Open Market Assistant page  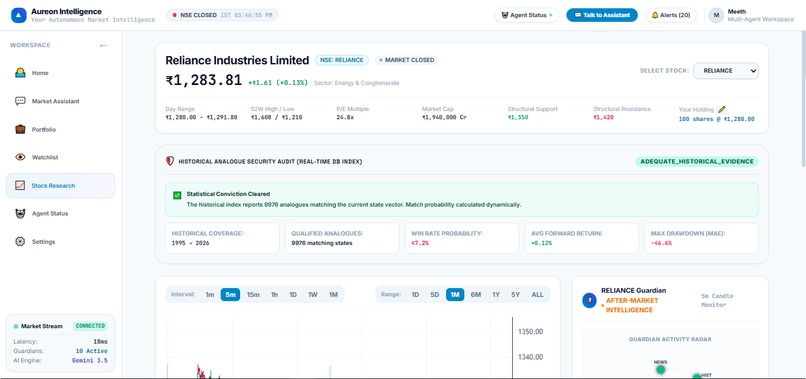[60, 101]
